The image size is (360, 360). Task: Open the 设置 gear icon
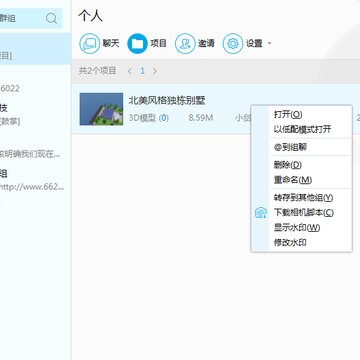[233, 43]
